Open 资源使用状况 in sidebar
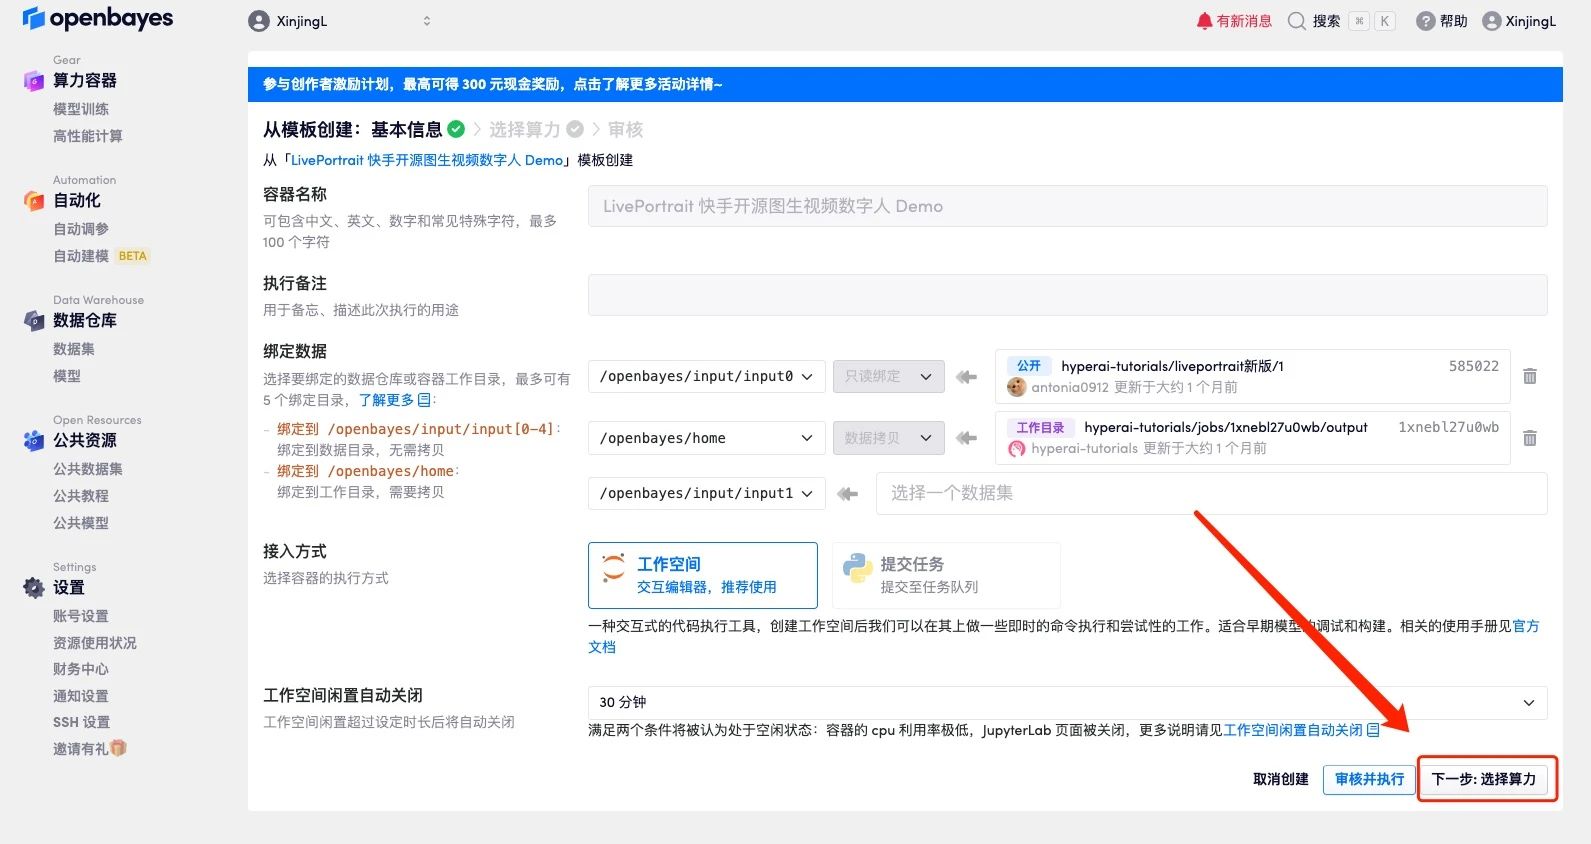The width and height of the screenshot is (1591, 844). 95,643
